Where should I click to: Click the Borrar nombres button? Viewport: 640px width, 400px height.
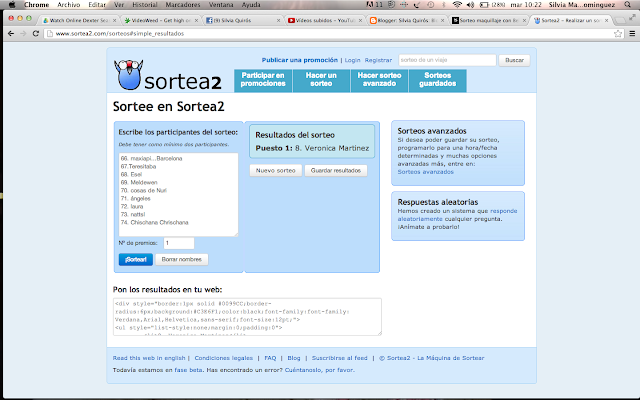(182, 259)
